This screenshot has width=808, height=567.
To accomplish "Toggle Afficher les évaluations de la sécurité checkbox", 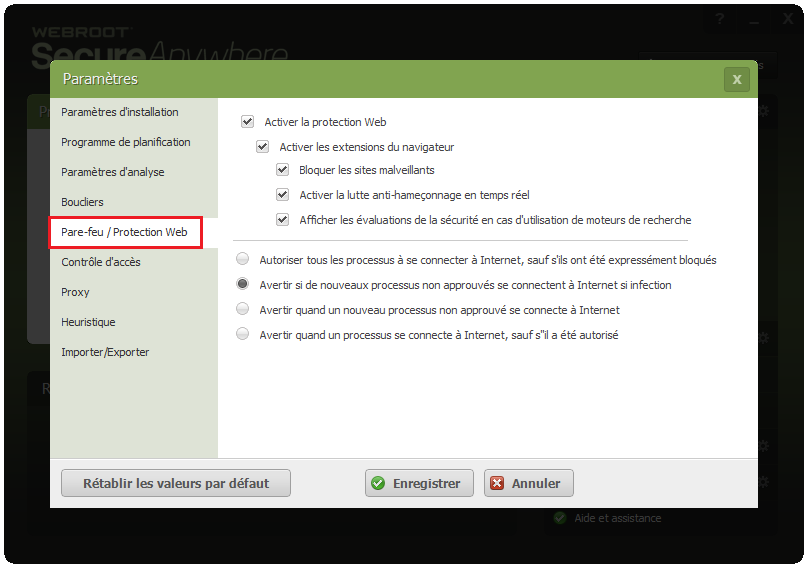I will click(x=282, y=220).
